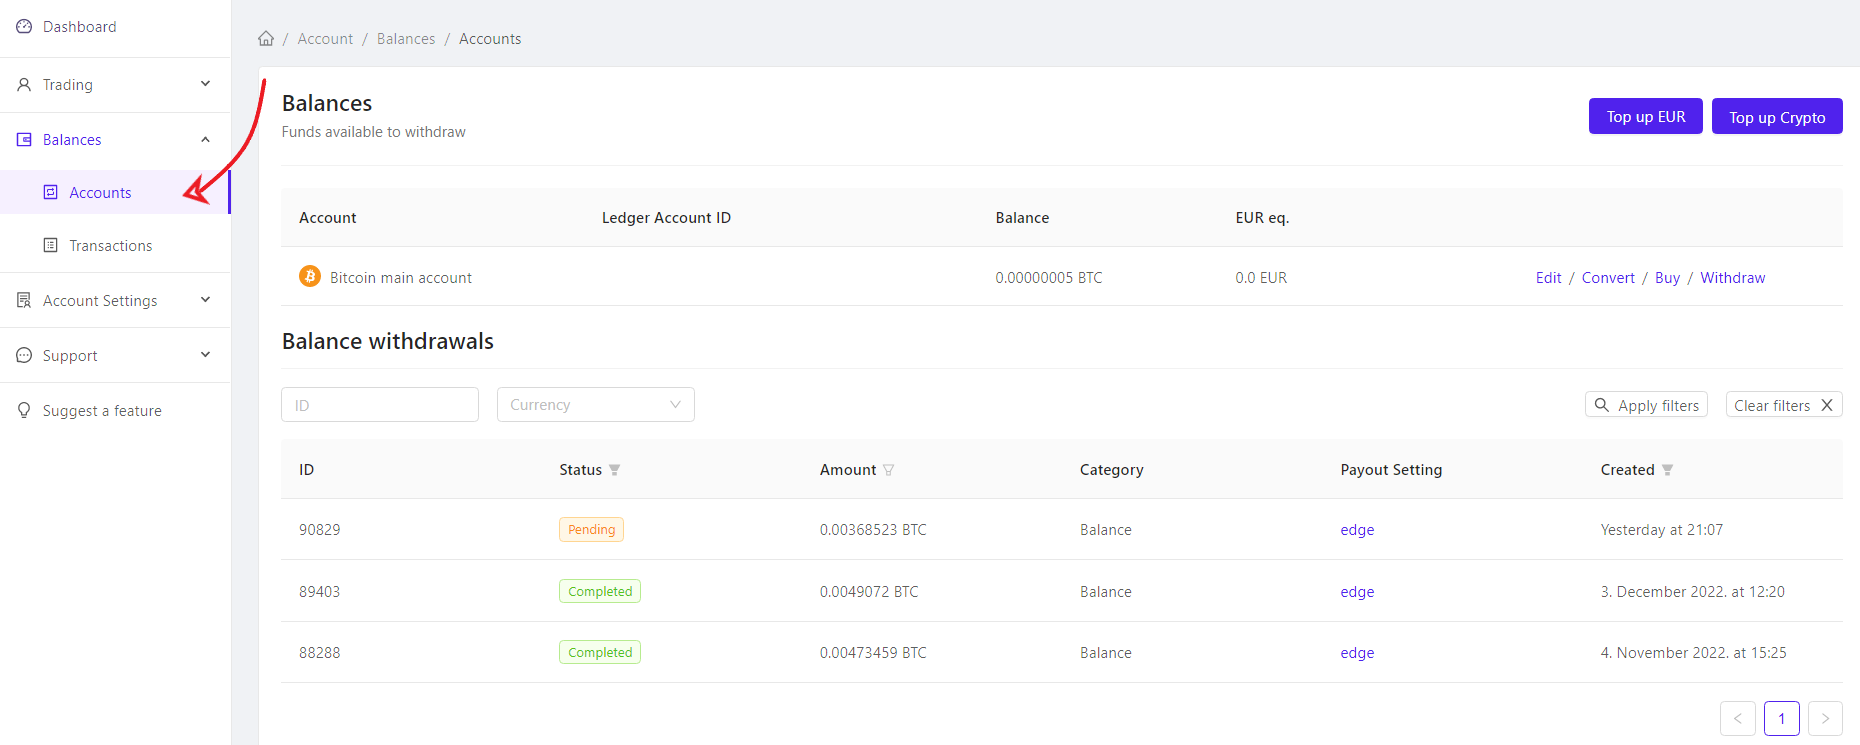Click the Top up EUR button
Image resolution: width=1860 pixels, height=745 pixels.
click(x=1646, y=116)
